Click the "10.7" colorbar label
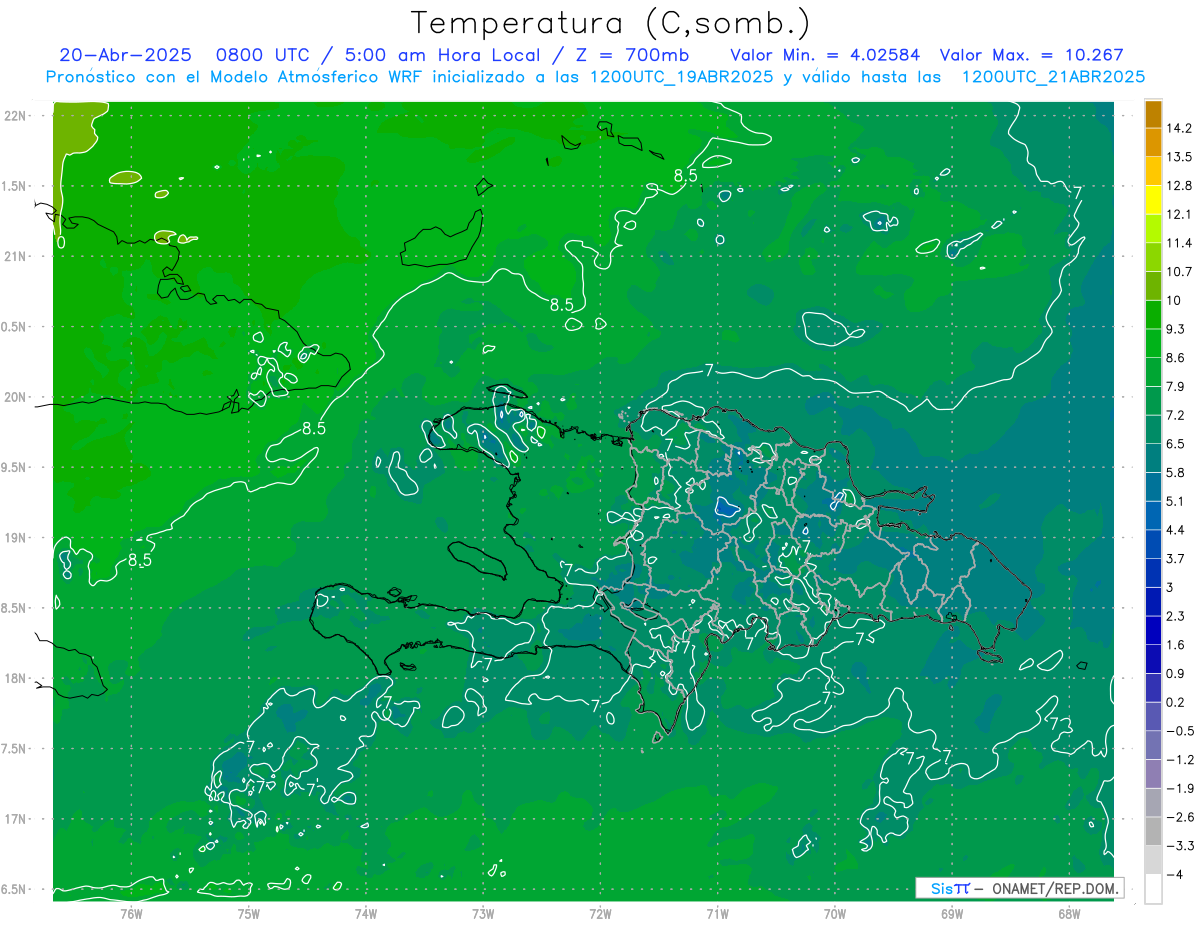 pyautogui.click(x=1180, y=272)
